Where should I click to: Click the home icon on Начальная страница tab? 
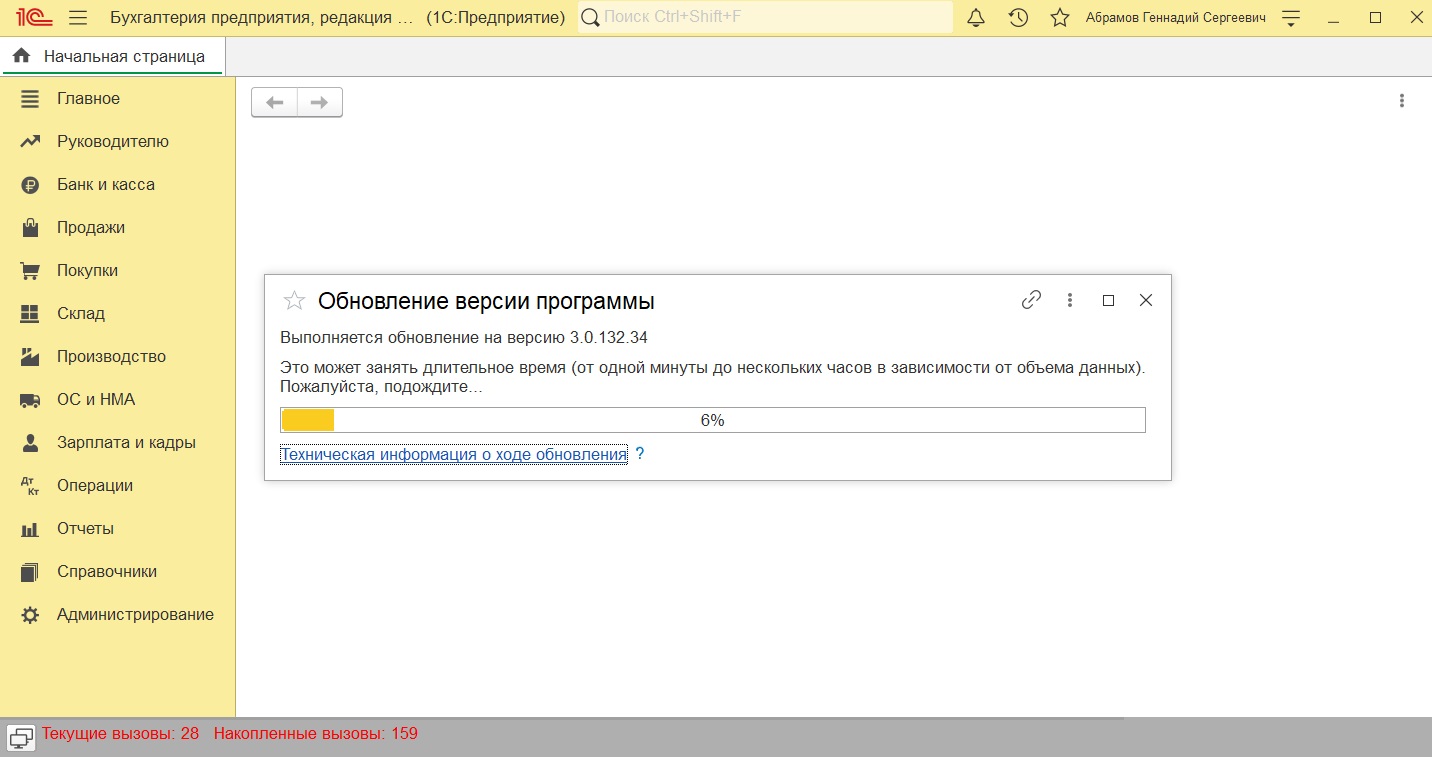[x=21, y=56]
